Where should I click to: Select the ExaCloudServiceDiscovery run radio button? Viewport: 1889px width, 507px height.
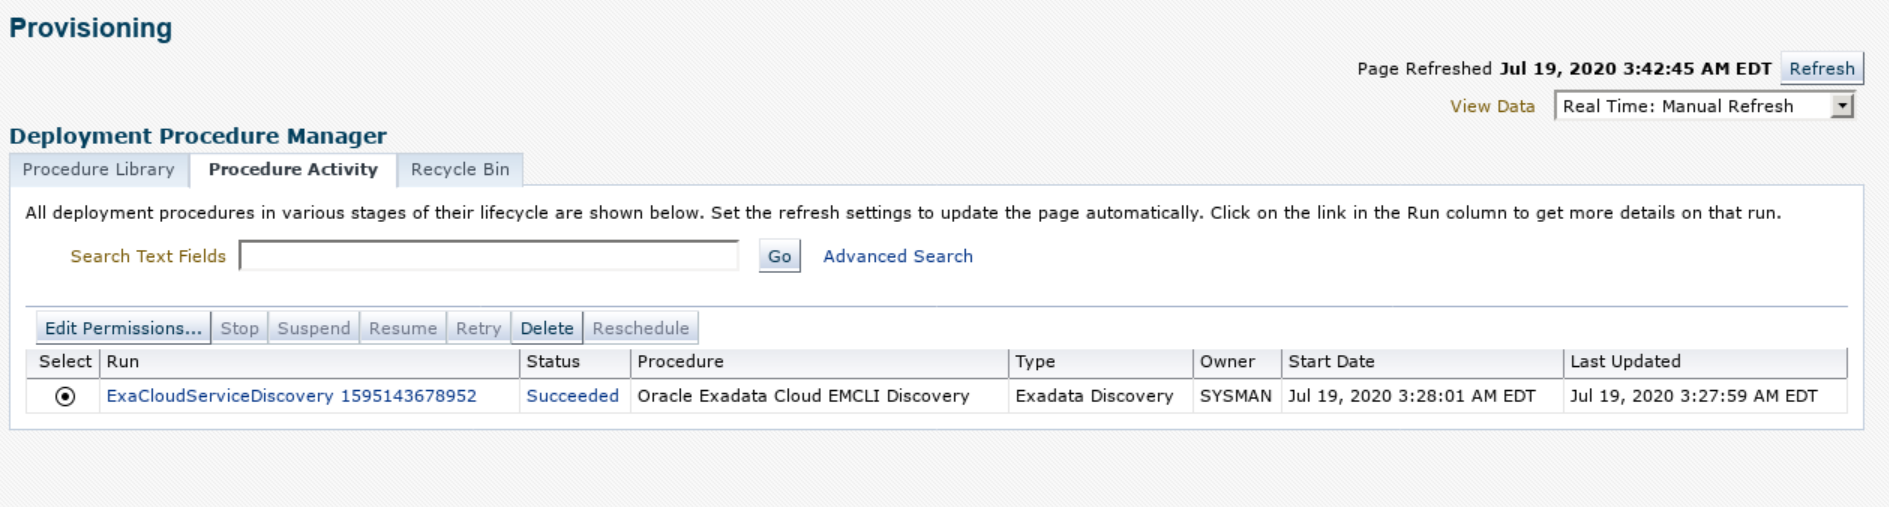coord(65,397)
